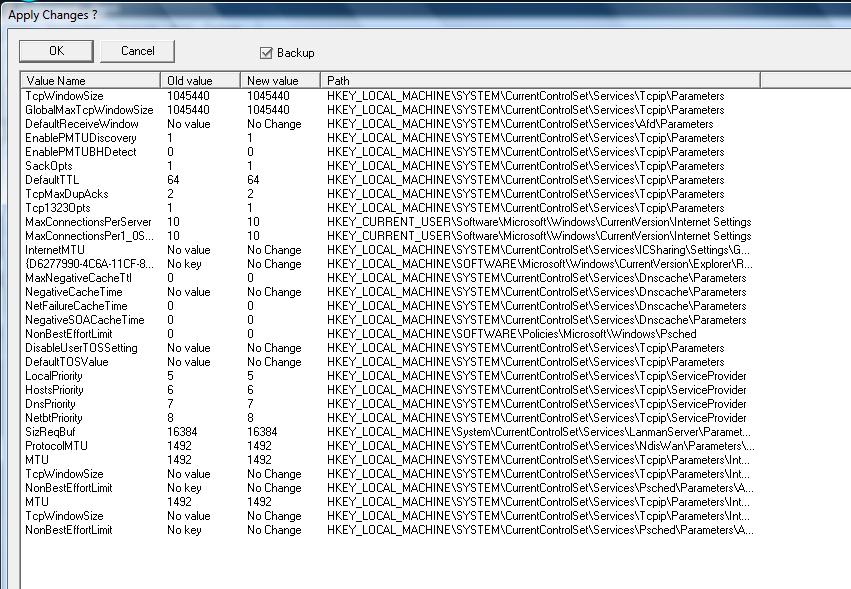The height and width of the screenshot is (589, 851).
Task: Click the OK button
Action: click(56, 51)
